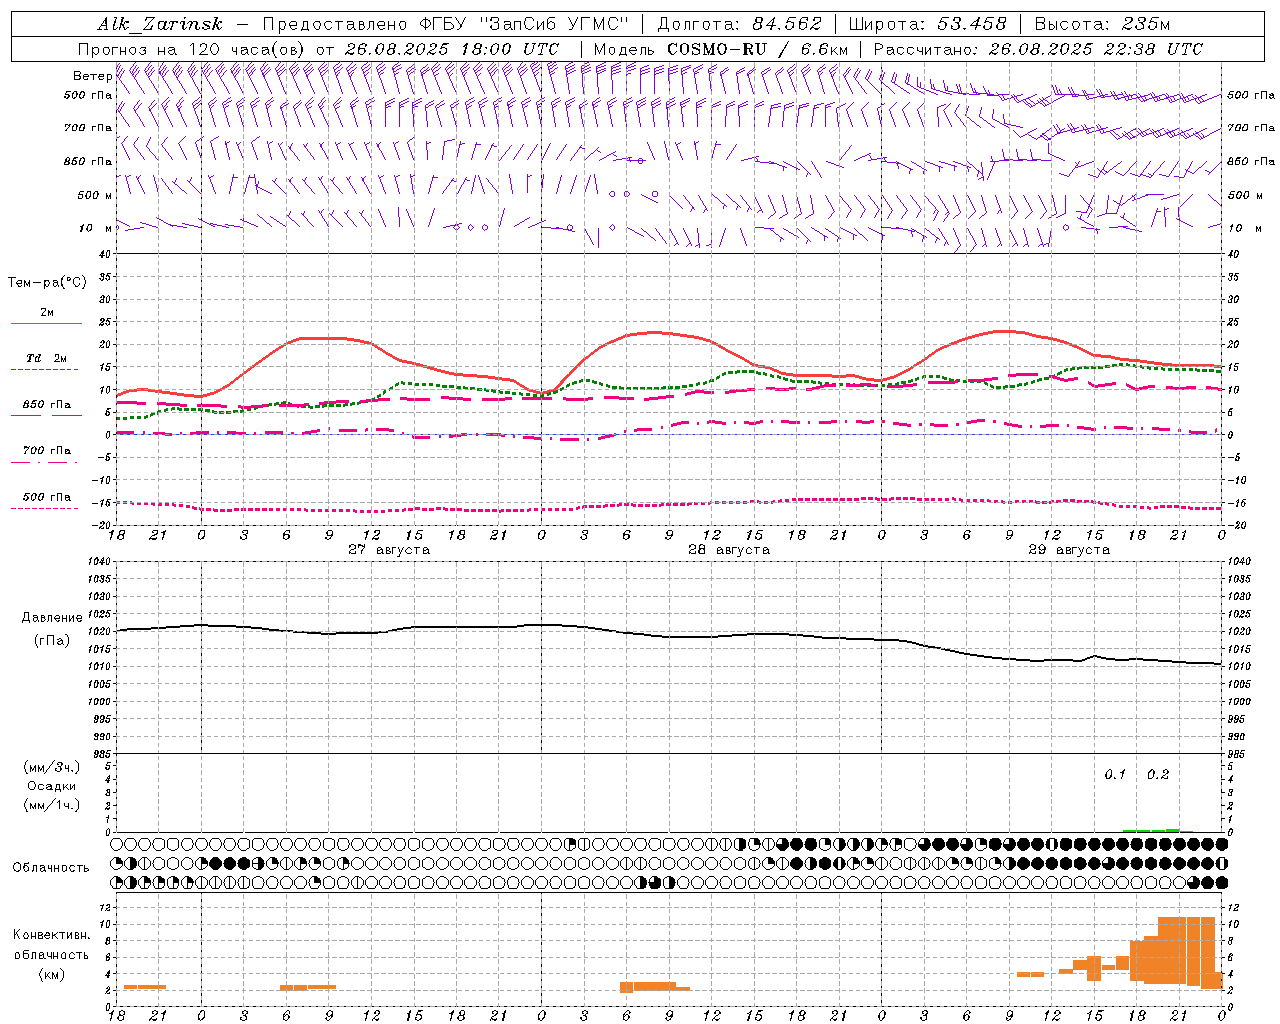This screenshot has width=1280, height=1024.
Task: Click the precipitation value 0.1
Action: pos(1115,775)
